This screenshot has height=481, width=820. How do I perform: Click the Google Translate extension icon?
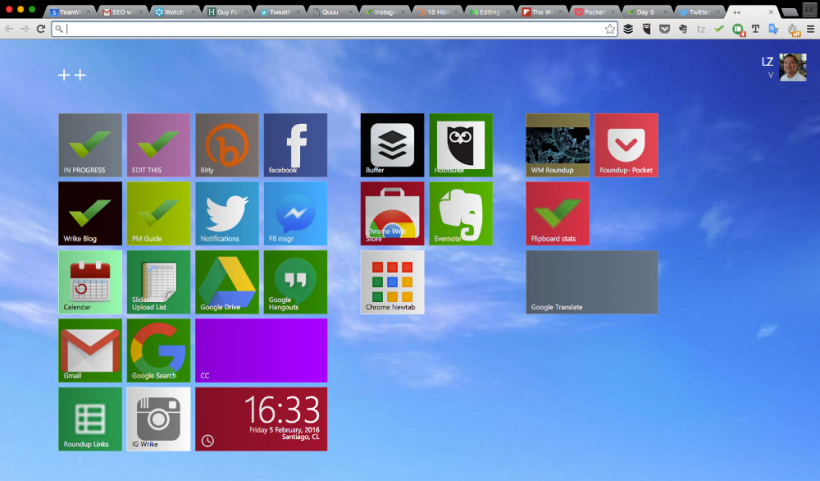point(773,29)
